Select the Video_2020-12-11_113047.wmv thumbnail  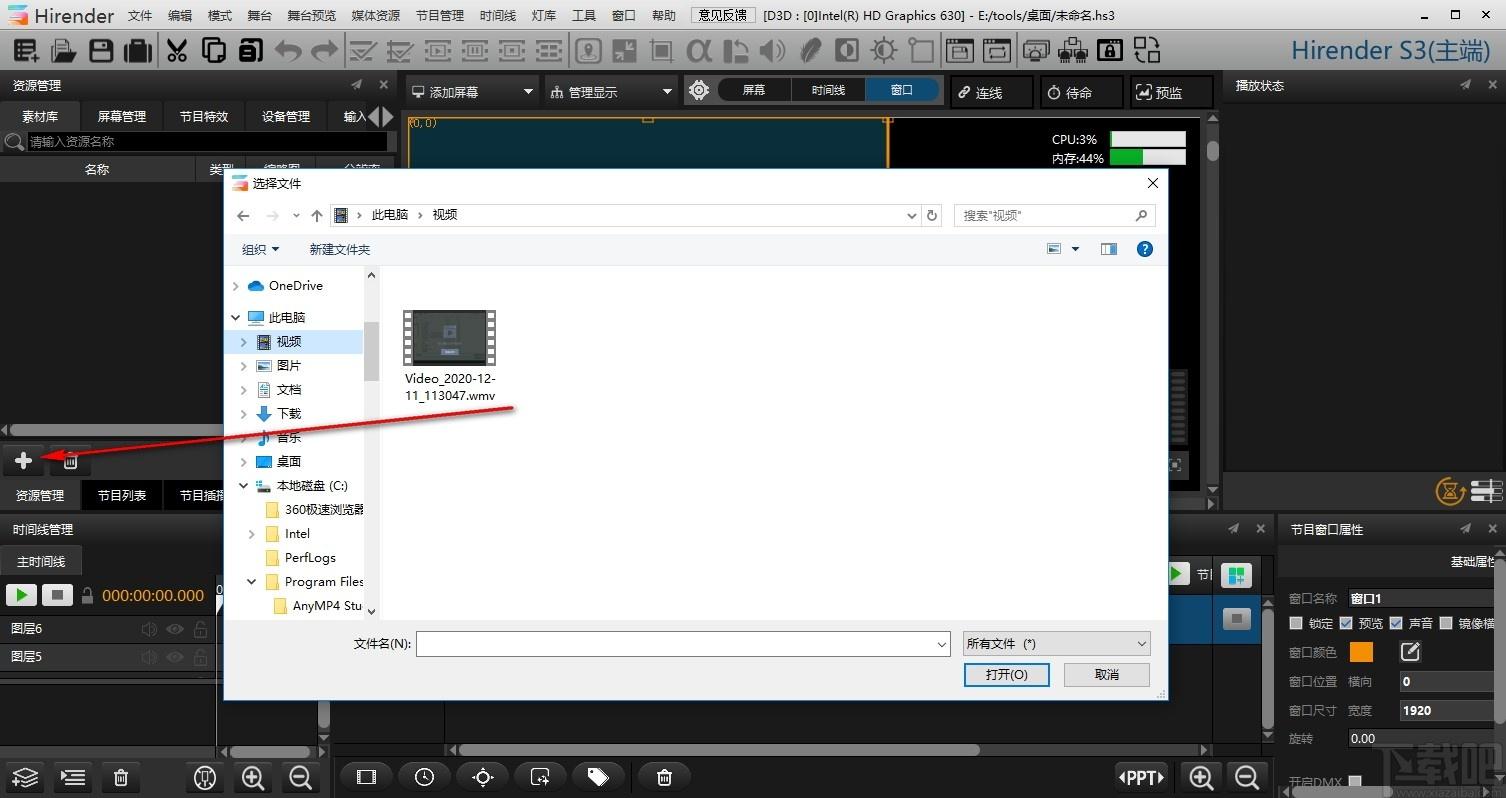tap(450, 337)
